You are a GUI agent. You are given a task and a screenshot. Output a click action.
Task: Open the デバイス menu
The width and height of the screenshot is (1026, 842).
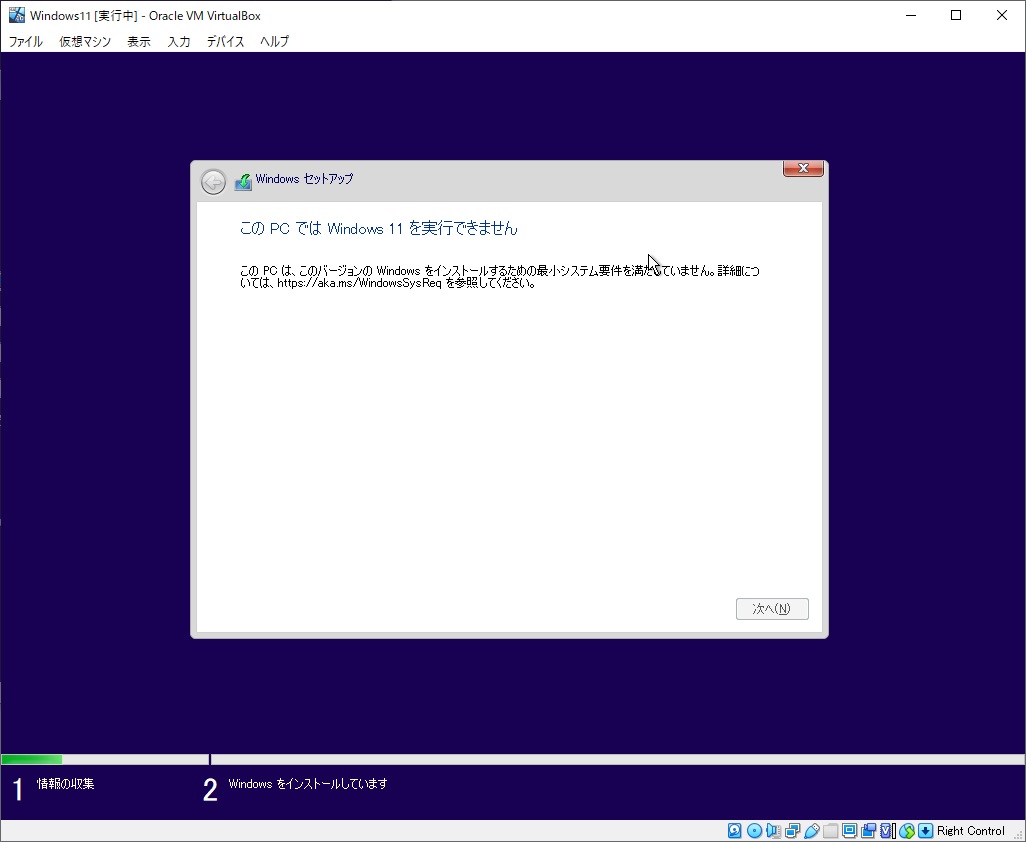tap(225, 41)
